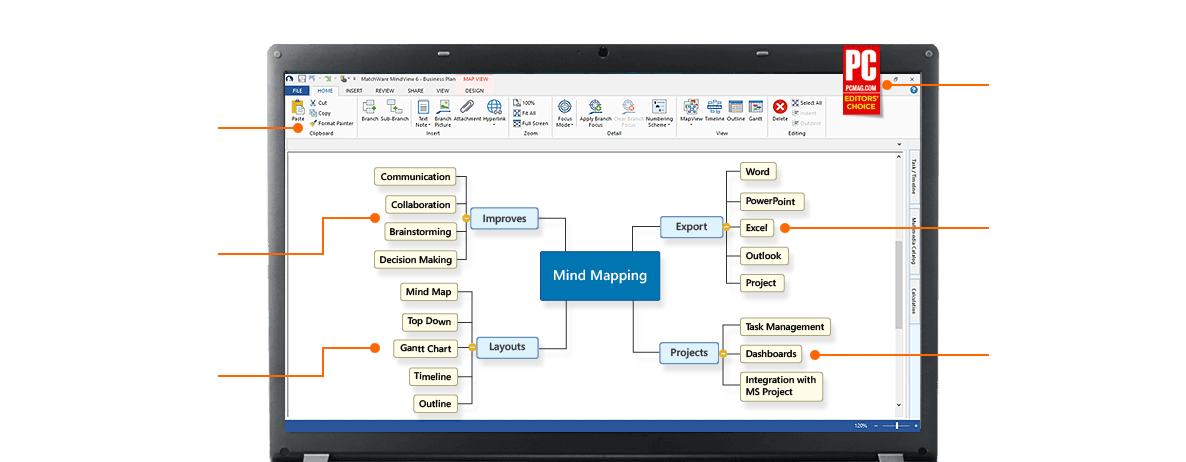Cut the selection using the scissors icon
Image resolution: width=1186 pixels, height=462 pixels.
coord(312,103)
